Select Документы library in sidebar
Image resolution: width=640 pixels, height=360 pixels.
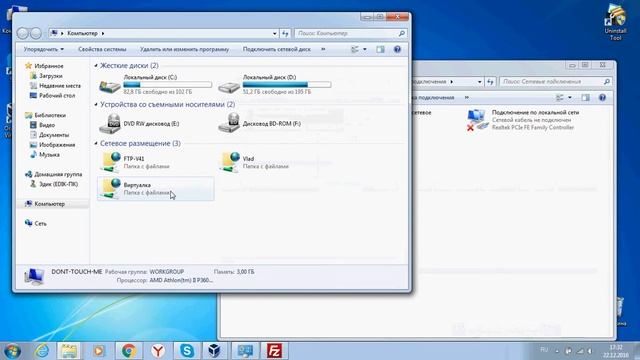(x=54, y=135)
